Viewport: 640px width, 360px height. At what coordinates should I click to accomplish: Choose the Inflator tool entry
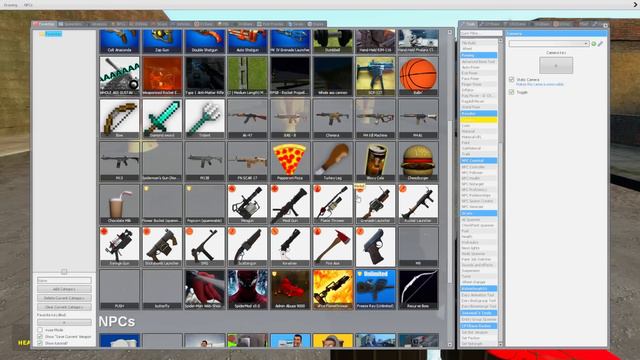pyautogui.click(x=479, y=90)
